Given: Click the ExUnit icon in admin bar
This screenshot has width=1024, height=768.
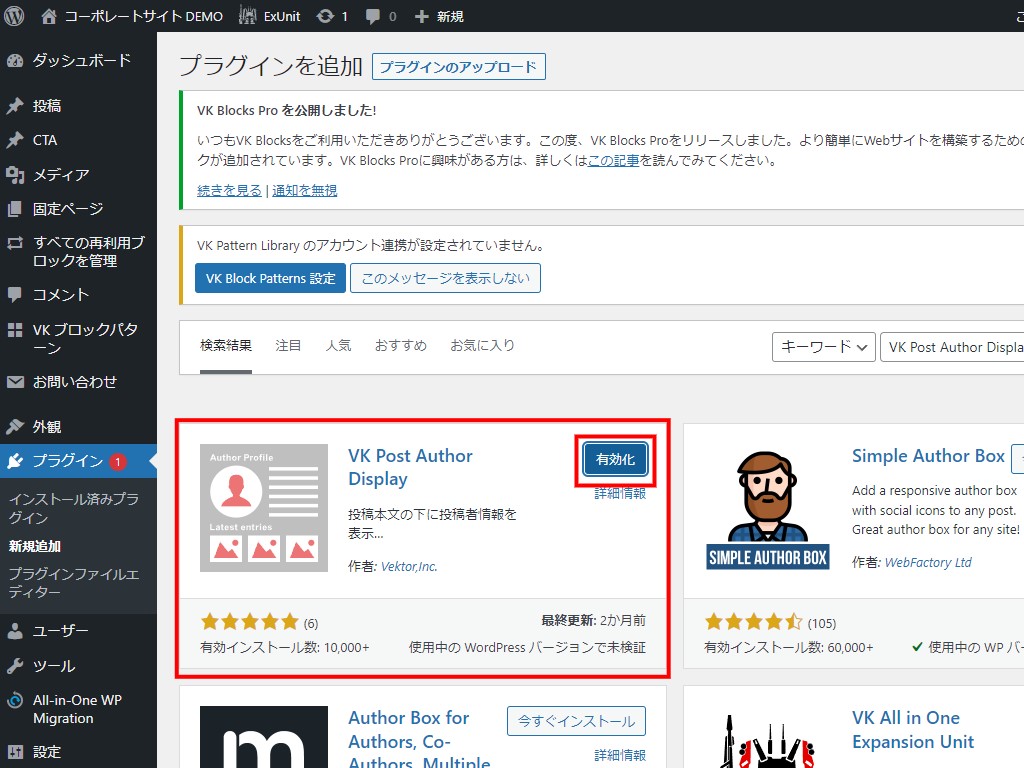Looking at the screenshot, I should coord(248,16).
